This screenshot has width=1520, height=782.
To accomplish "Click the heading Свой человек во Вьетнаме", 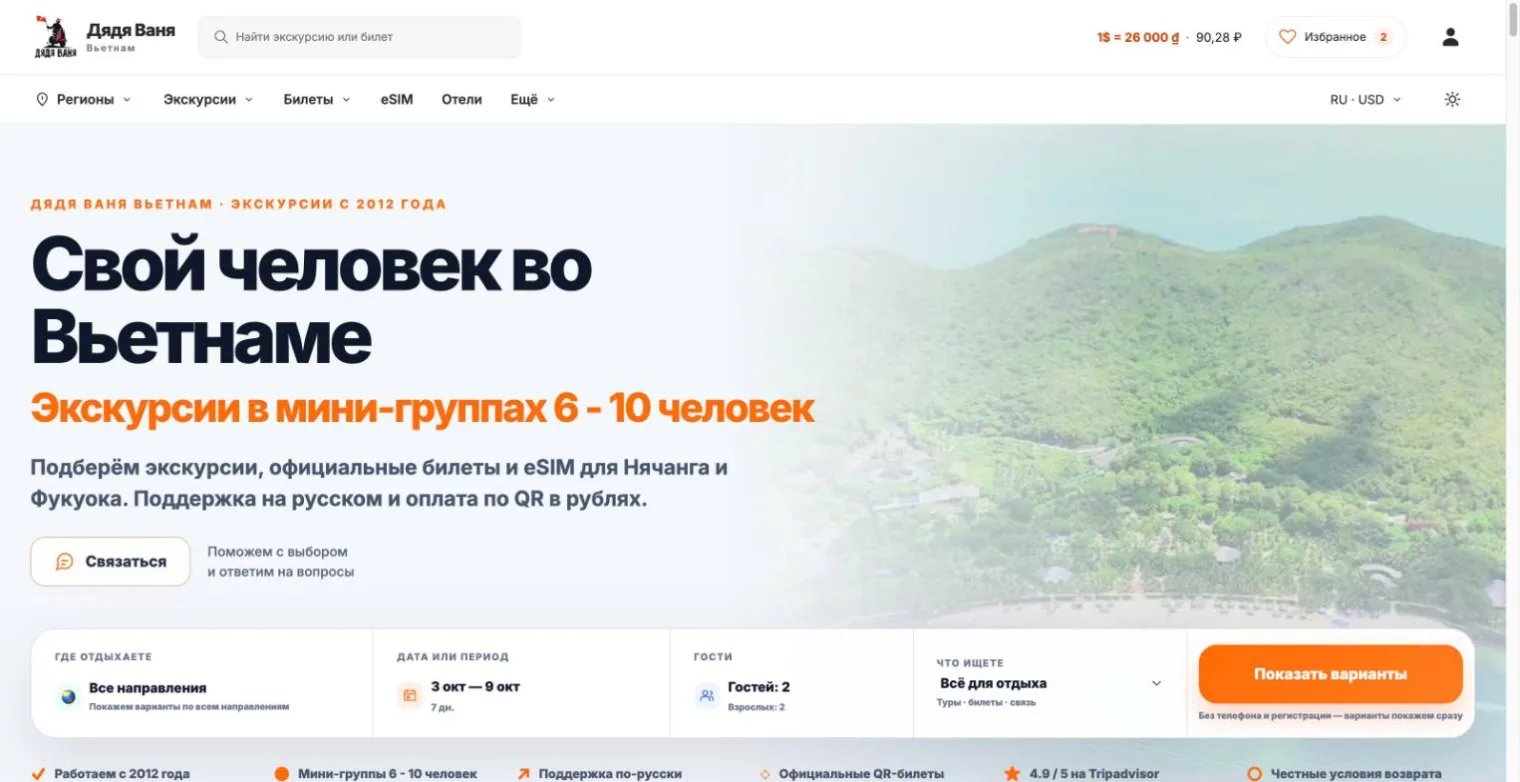I will (311, 302).
